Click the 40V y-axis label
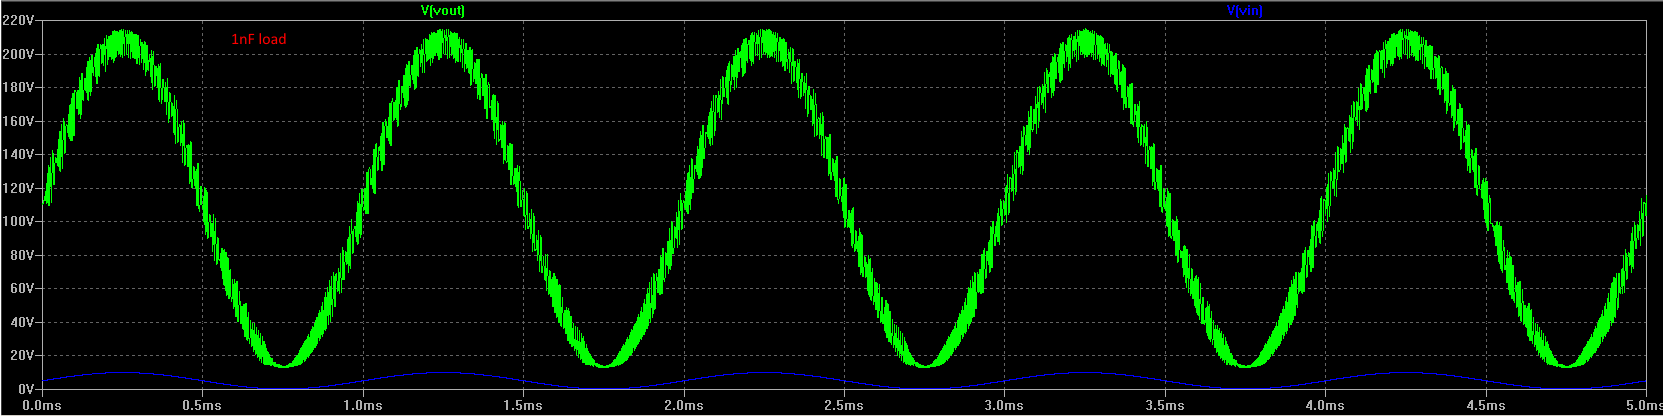Screen dimensions: 1663x416 coord(22,322)
